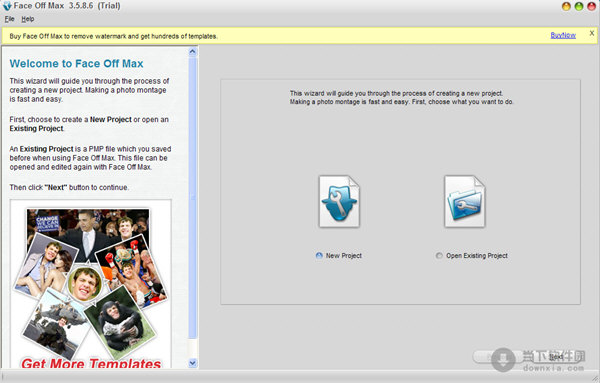Click the Welcome to Face Off Max heading
600x383 pixels.
tap(77, 64)
